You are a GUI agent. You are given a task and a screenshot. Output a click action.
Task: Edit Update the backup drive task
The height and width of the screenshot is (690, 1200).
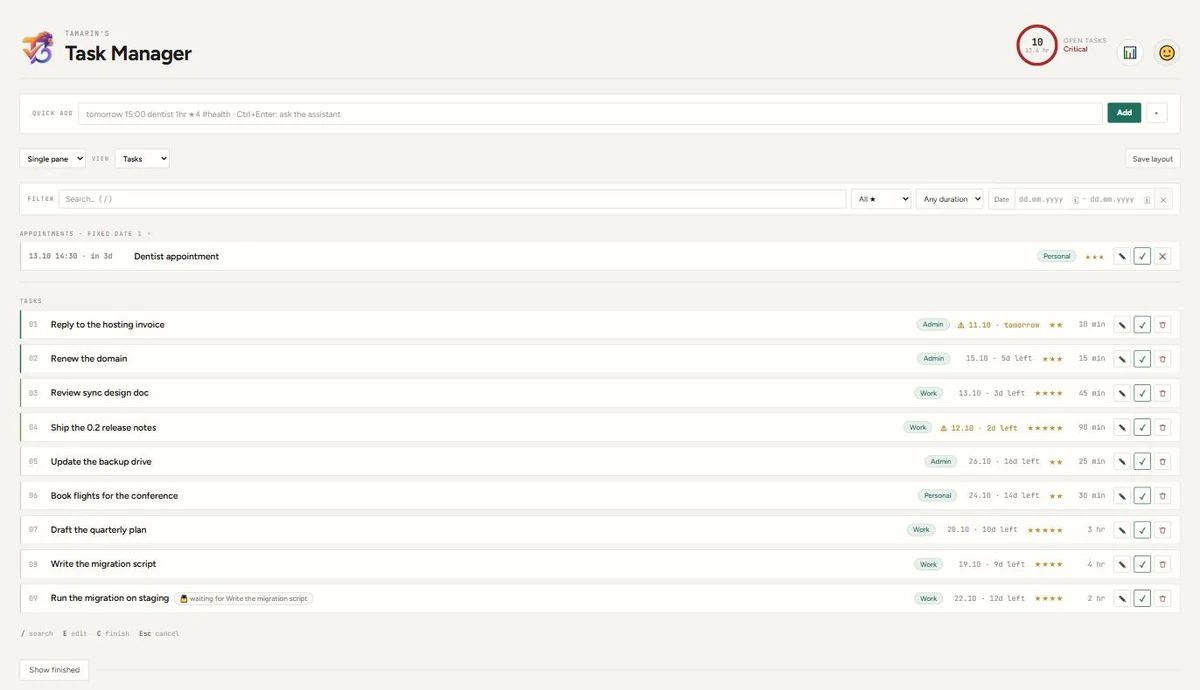pos(1122,462)
